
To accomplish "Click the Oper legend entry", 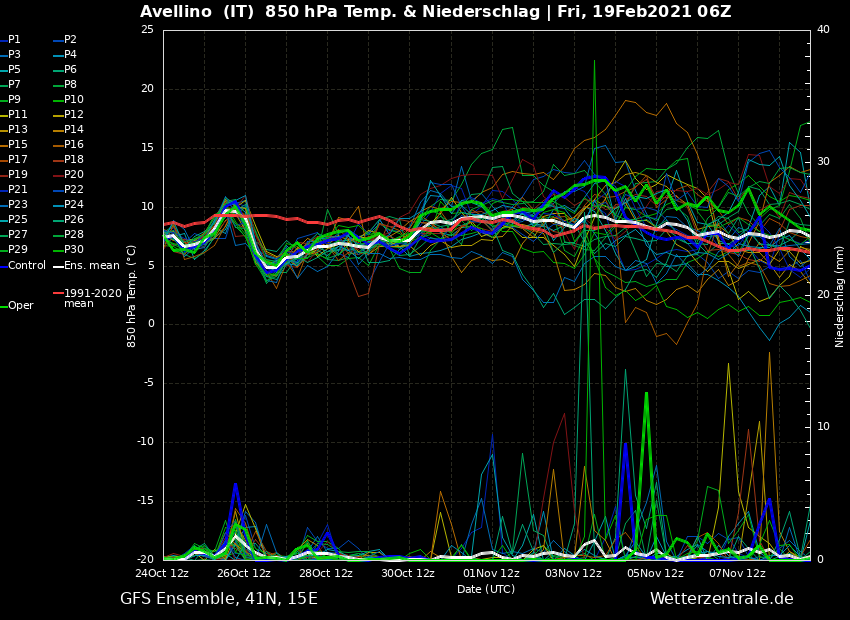I will pos(21,306).
